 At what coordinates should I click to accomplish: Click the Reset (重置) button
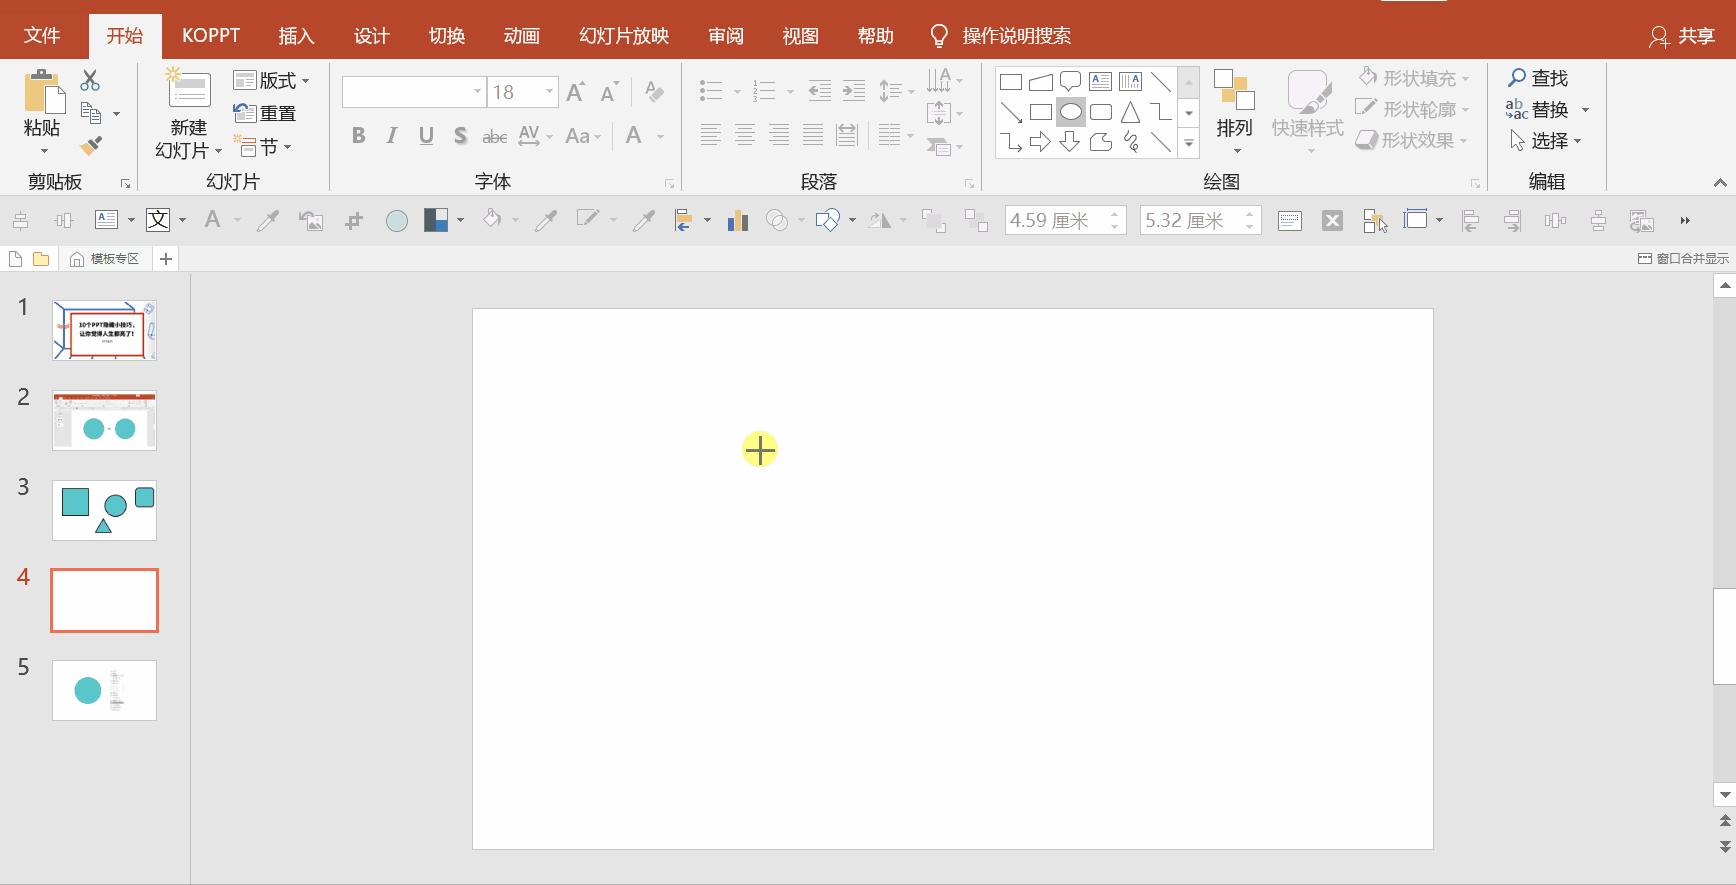[x=266, y=114]
